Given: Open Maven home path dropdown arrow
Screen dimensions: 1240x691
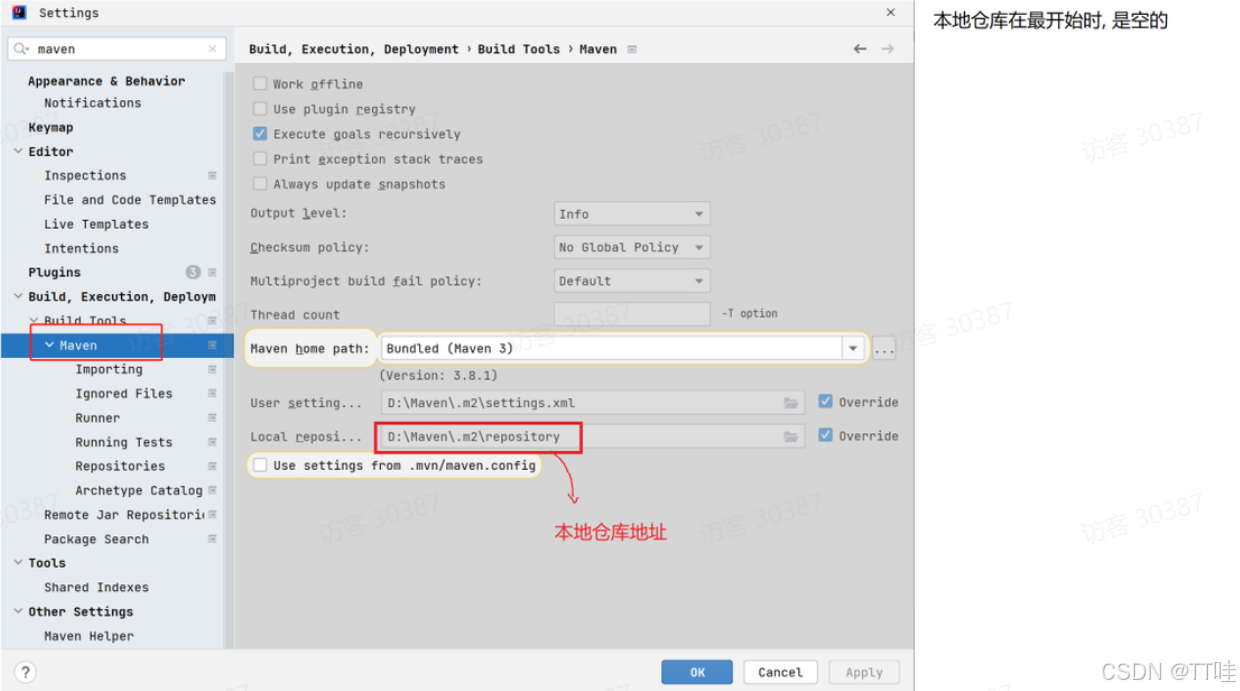Looking at the screenshot, I should (x=853, y=349).
